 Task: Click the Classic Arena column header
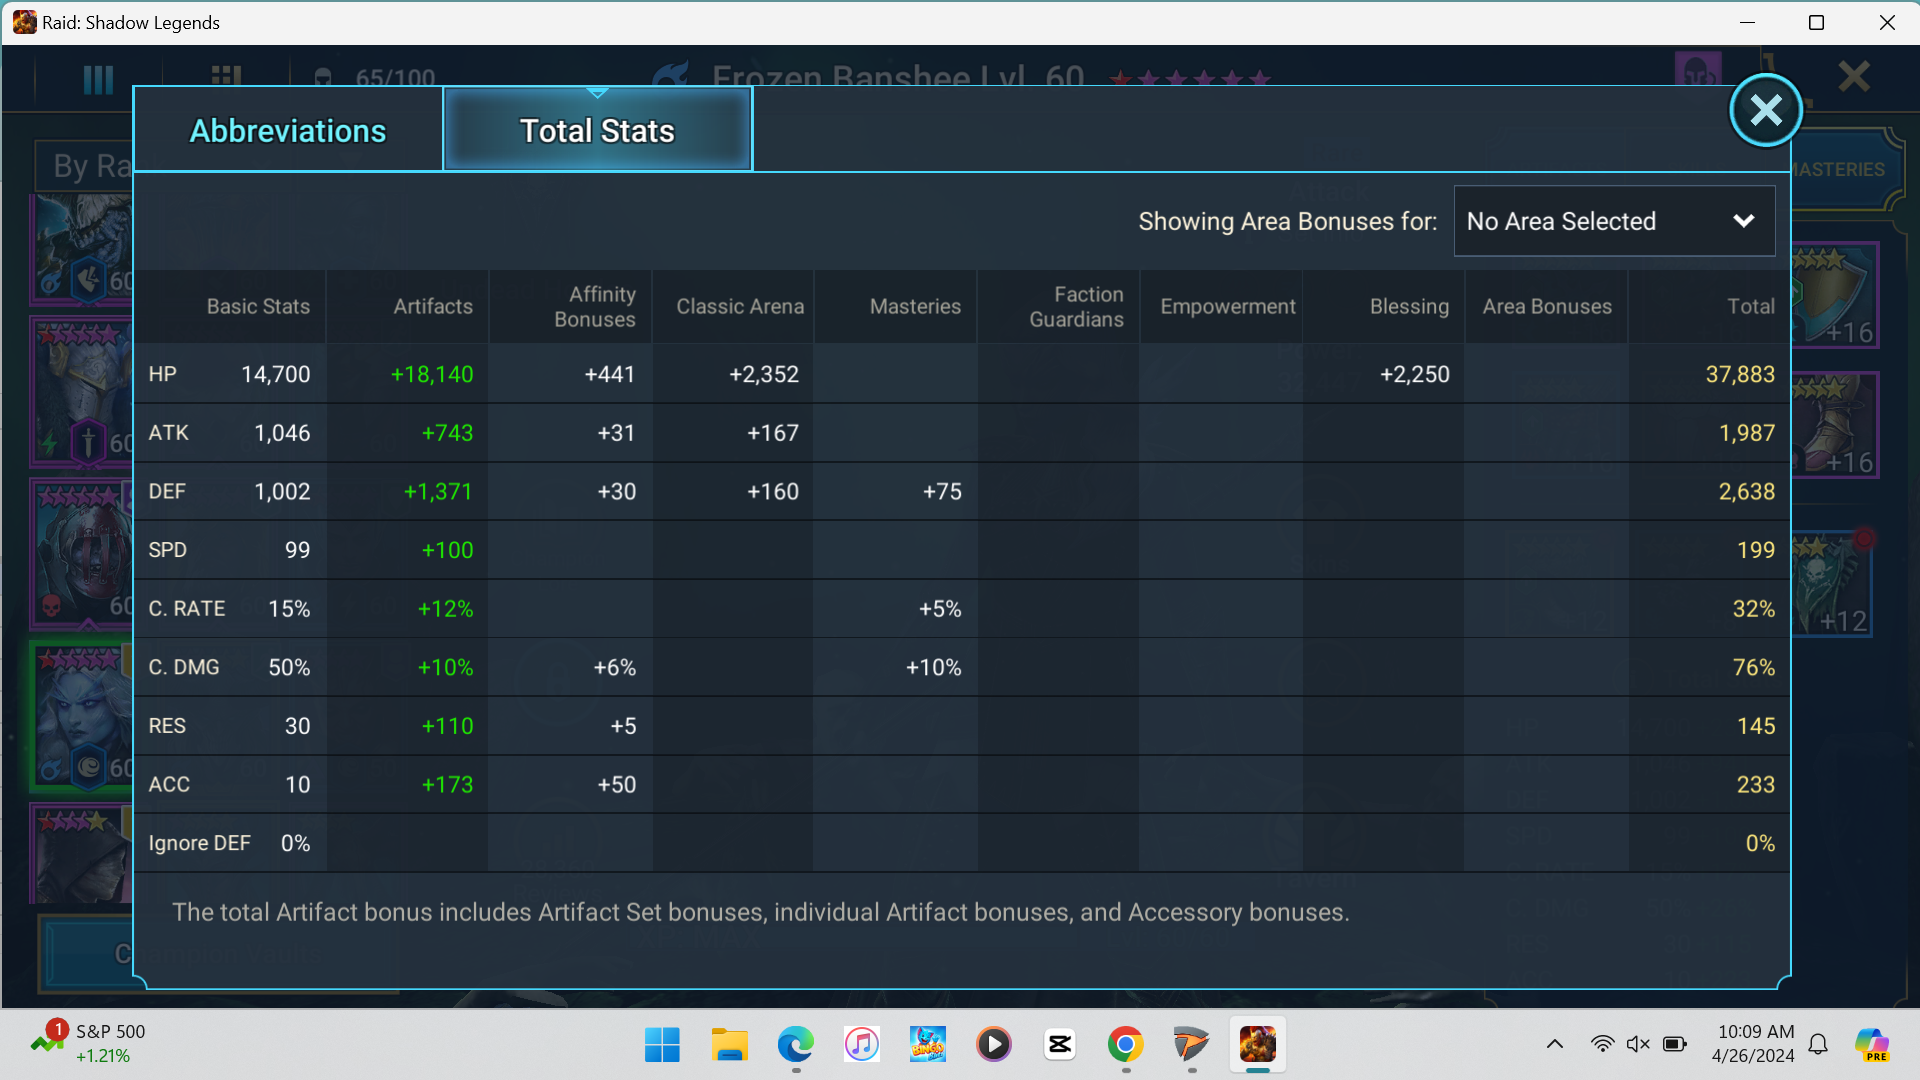pos(740,307)
